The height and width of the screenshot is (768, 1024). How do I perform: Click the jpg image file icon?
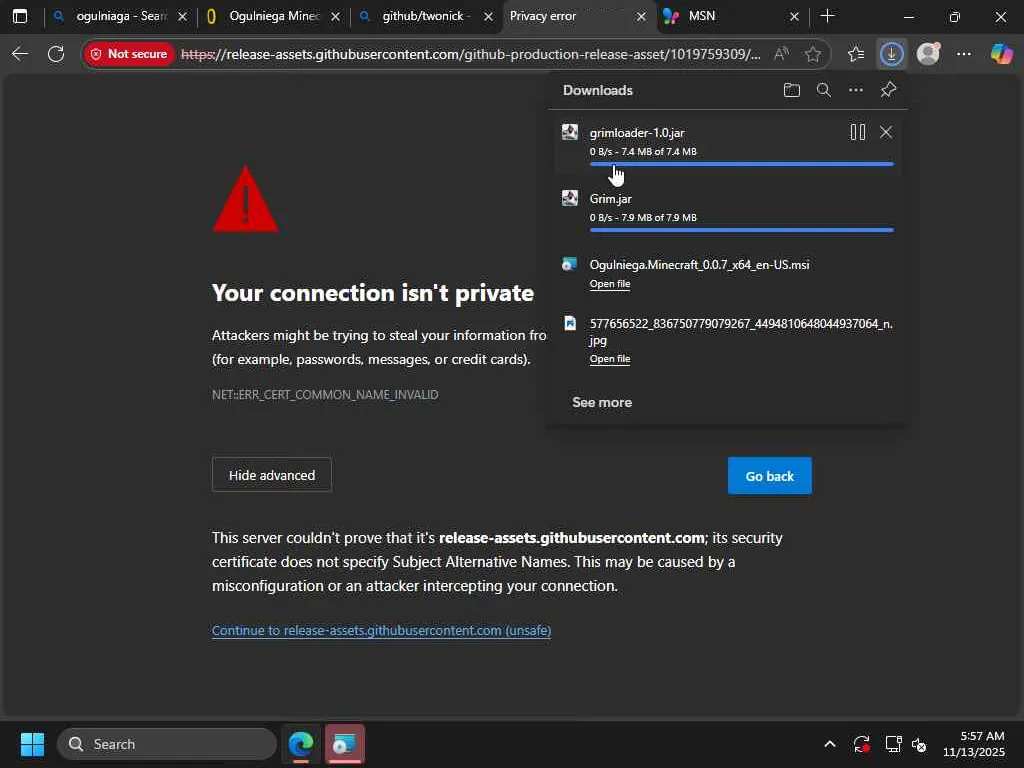coord(570,323)
